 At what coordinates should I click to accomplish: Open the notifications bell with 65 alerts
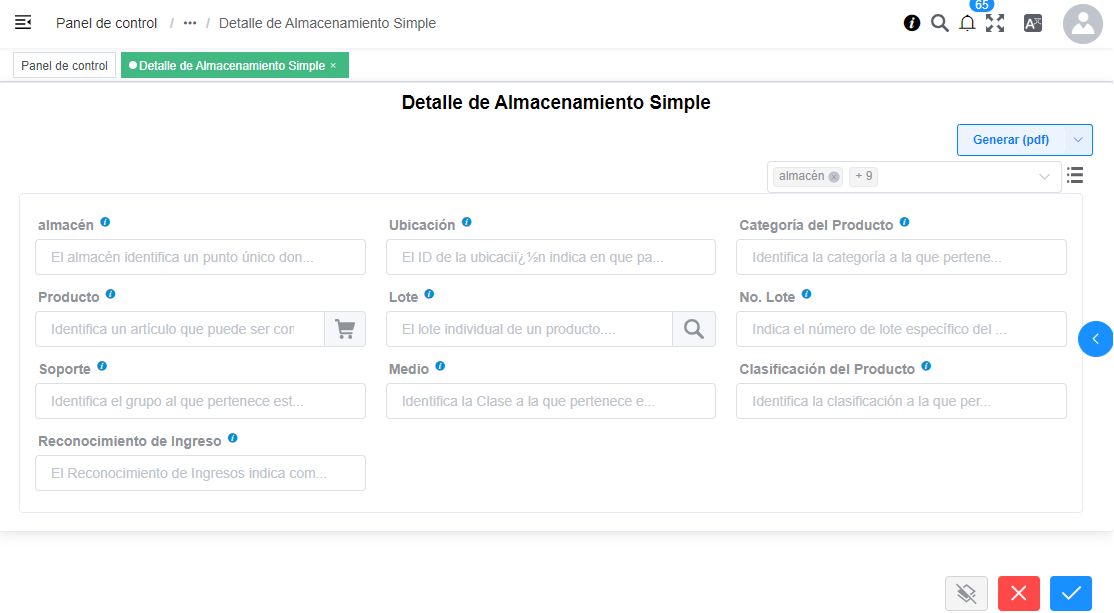tap(967, 23)
